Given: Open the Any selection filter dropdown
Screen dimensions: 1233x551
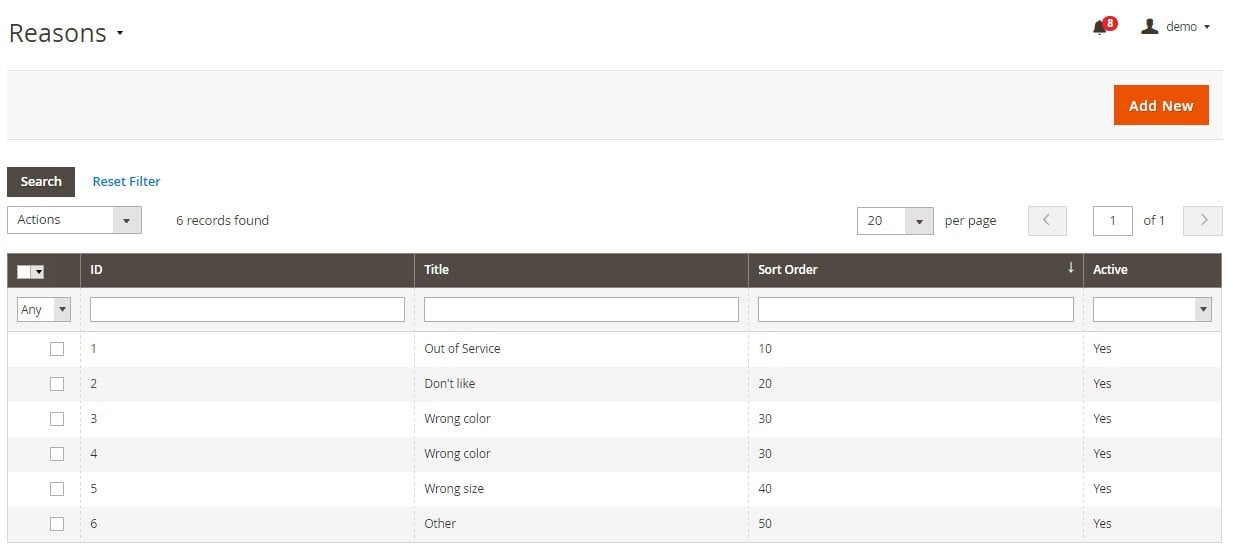Looking at the screenshot, I should (44, 310).
